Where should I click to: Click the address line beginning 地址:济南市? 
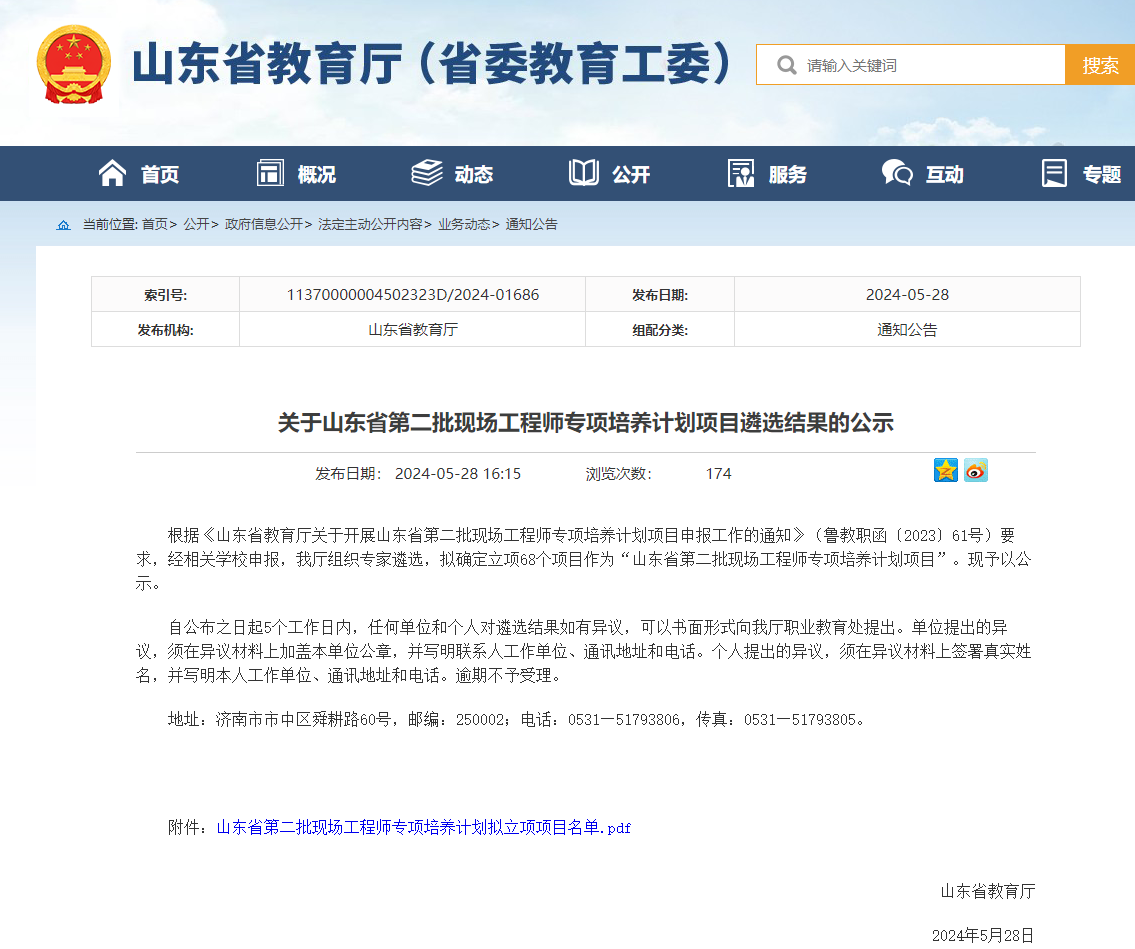[516, 720]
